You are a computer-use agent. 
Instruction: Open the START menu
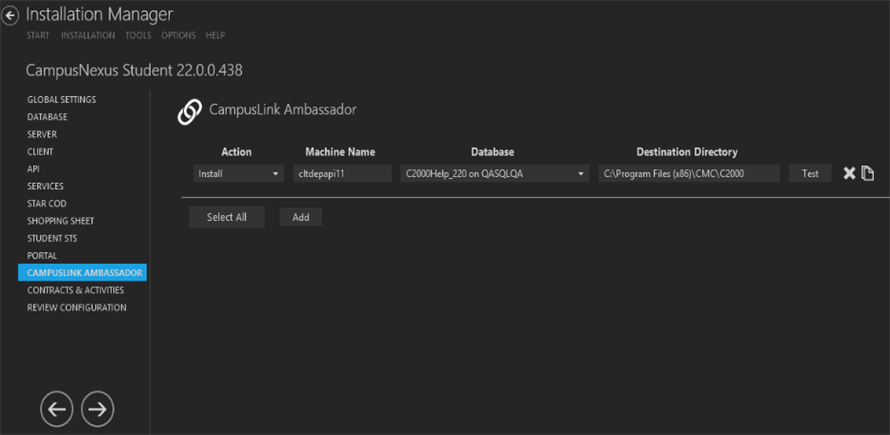pyautogui.click(x=38, y=35)
